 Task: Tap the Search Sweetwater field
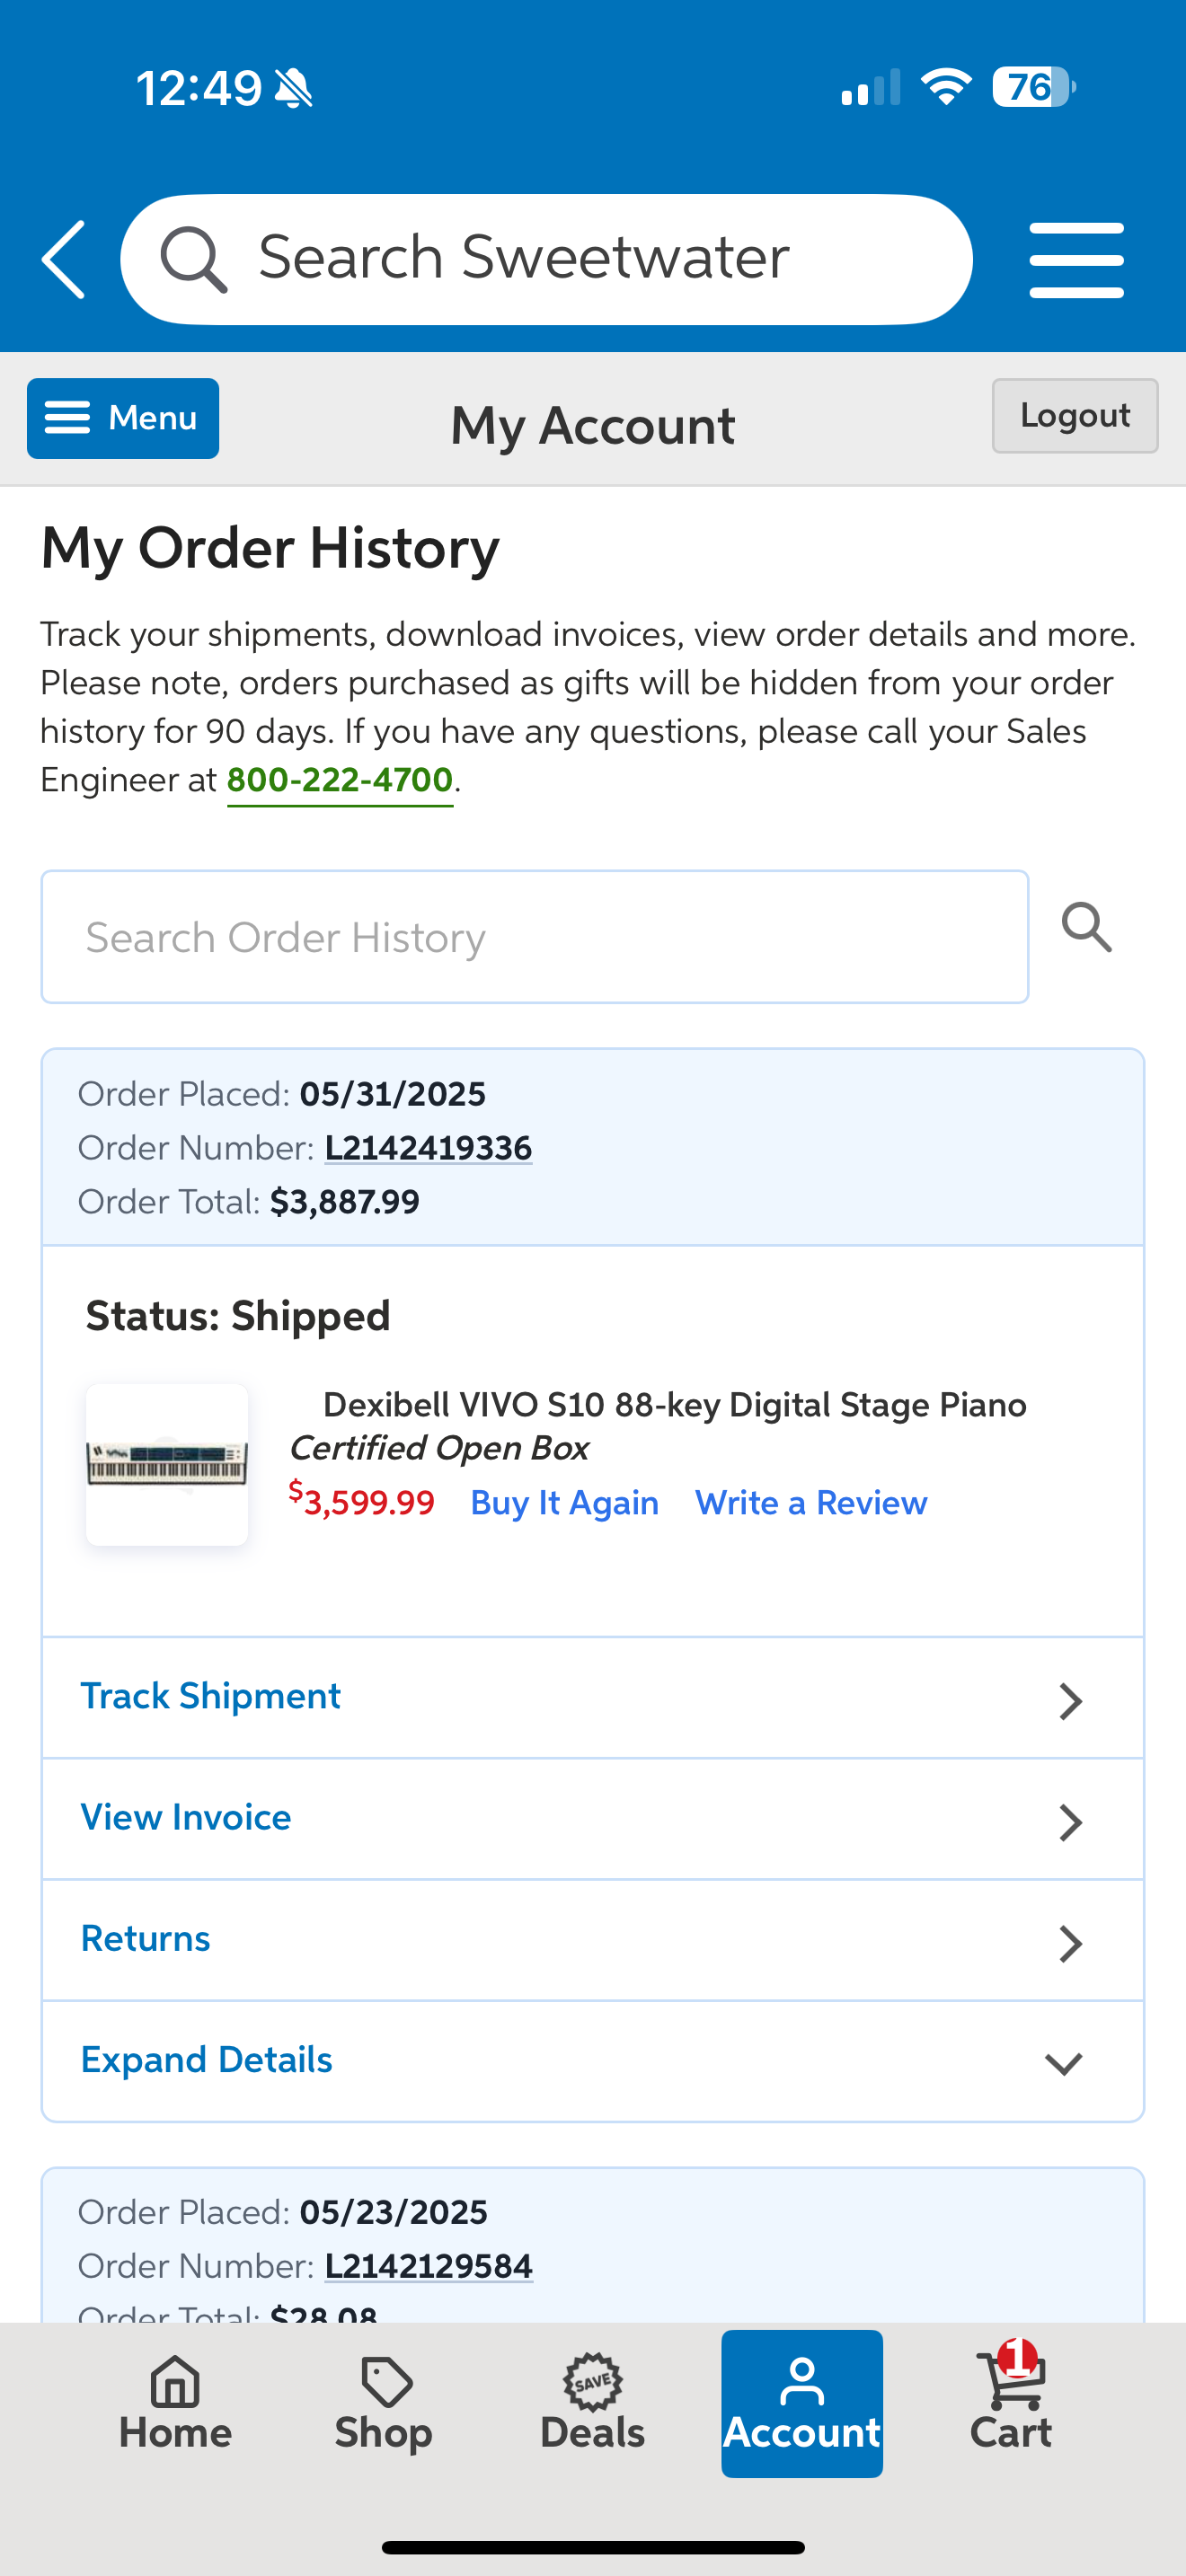(x=546, y=259)
